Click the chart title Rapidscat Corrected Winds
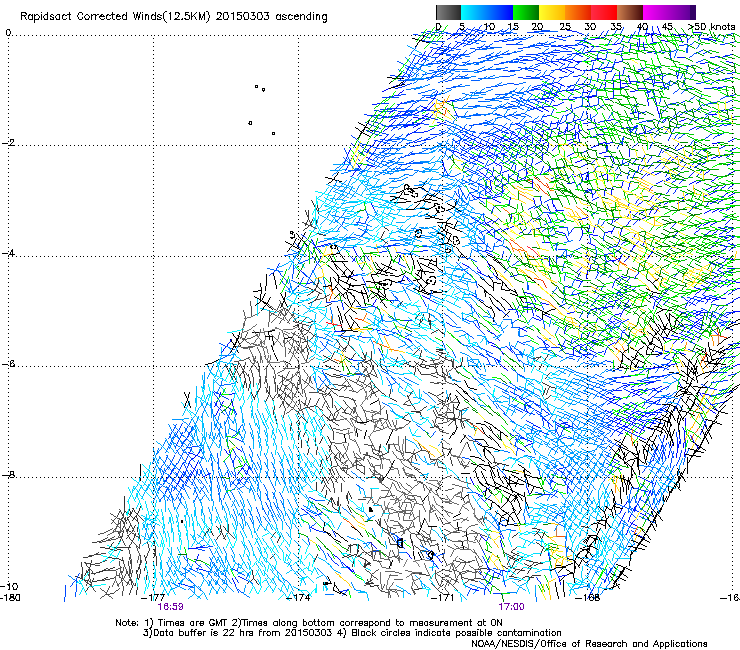Viewport: 740px width, 650px height. pyautogui.click(x=174, y=17)
